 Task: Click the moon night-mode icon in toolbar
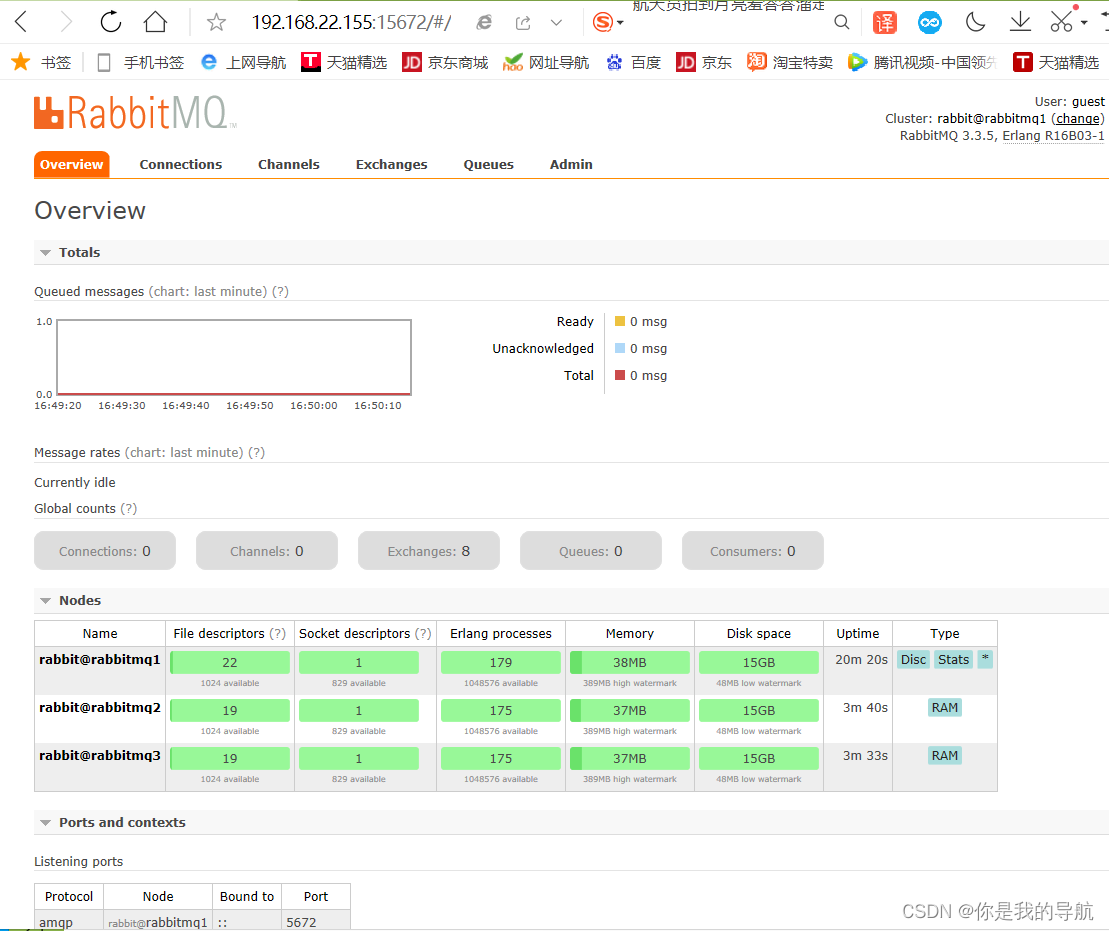point(974,21)
